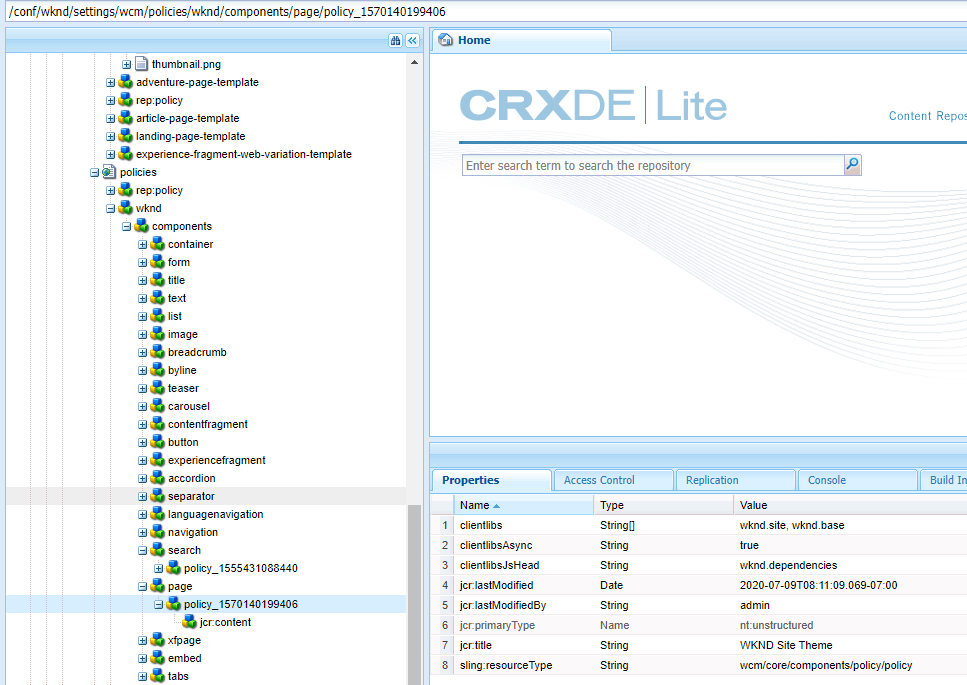Select the jcr:lastModifiedBy property row
Viewport: 967px width, 685px height.
698,605
